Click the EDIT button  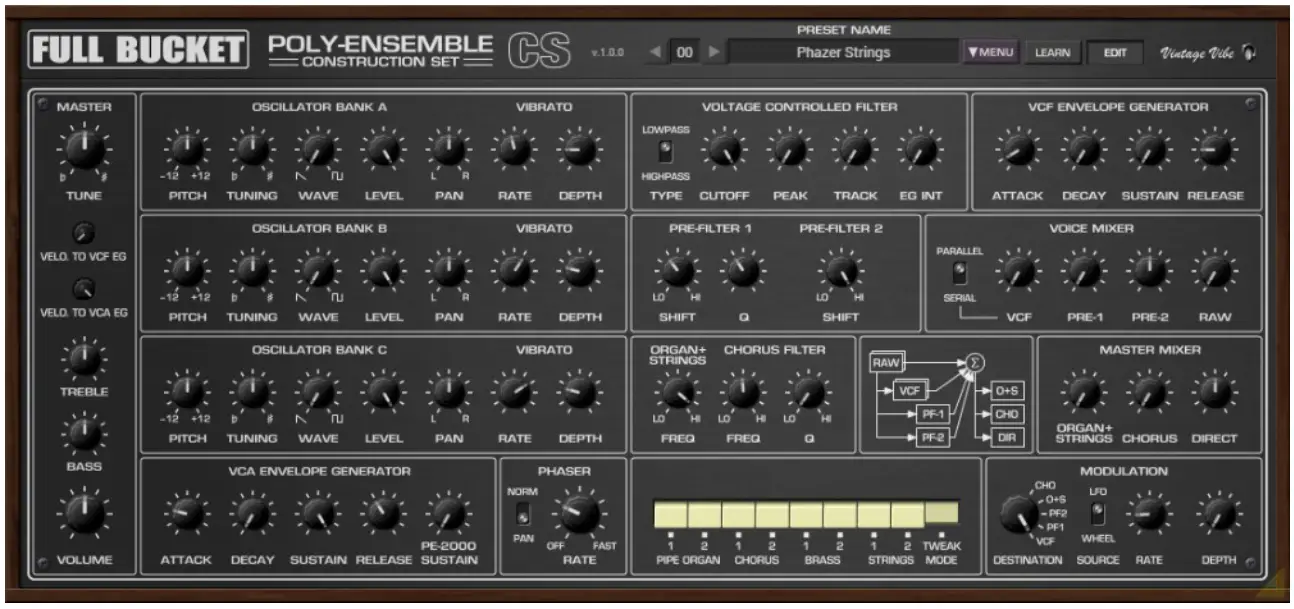[x=1113, y=52]
